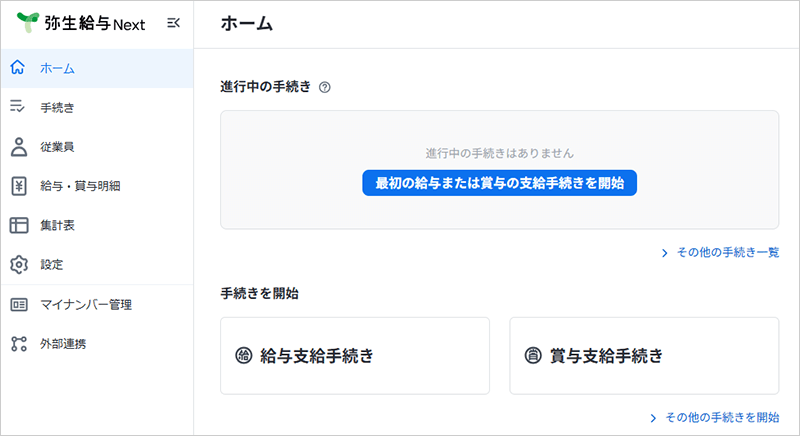The height and width of the screenshot is (436, 800).
Task: Click the 外部連携 connection icon
Action: tap(17, 343)
